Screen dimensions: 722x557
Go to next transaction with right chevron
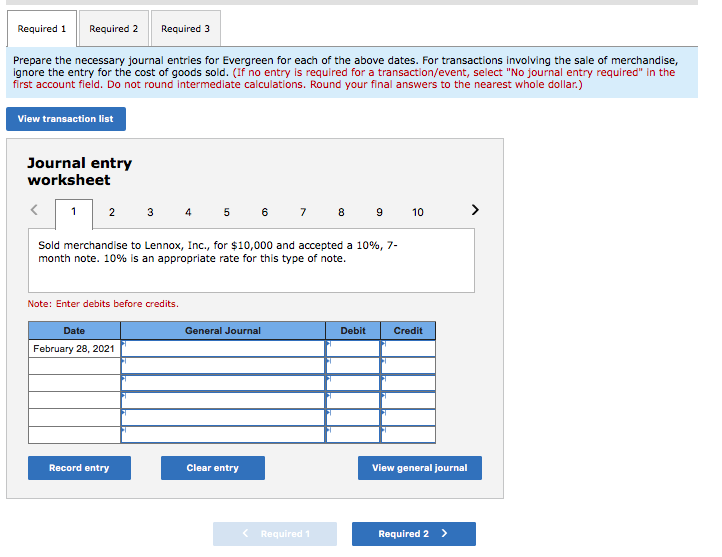475,210
